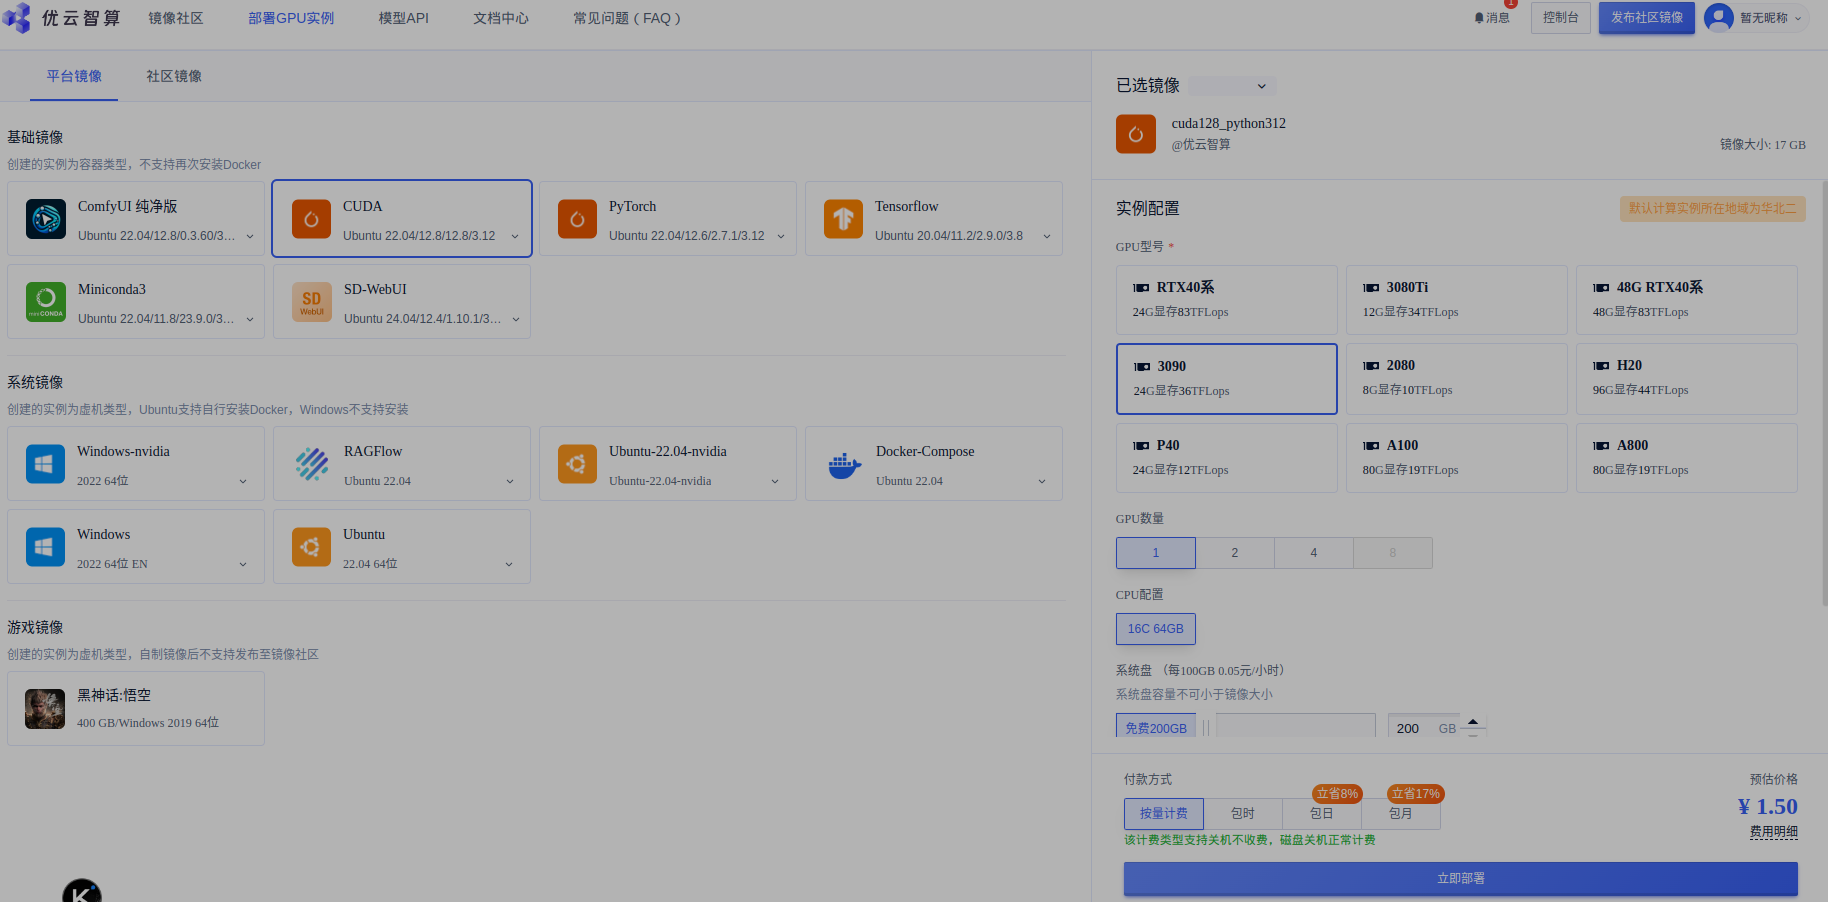
Task: Set GPU count to 2
Action: point(1234,553)
